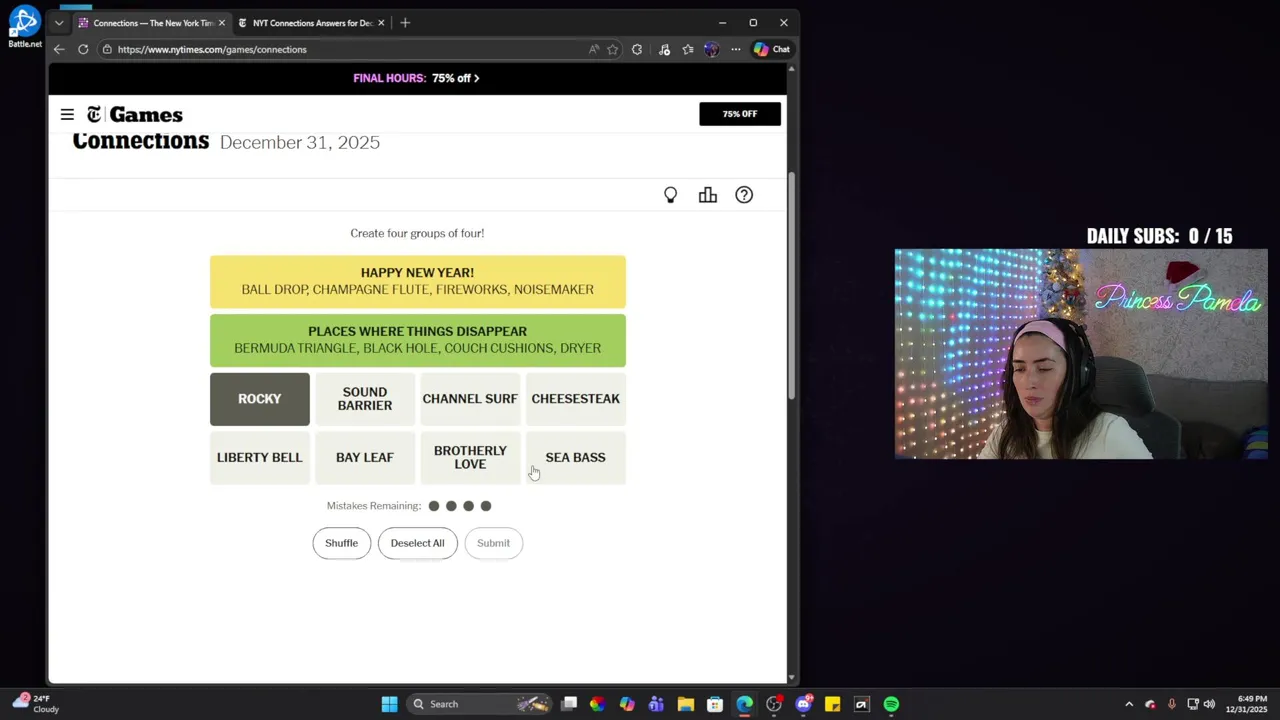Select the LIBERTY BELL tile
Screen dimensions: 1280x720
260,458
